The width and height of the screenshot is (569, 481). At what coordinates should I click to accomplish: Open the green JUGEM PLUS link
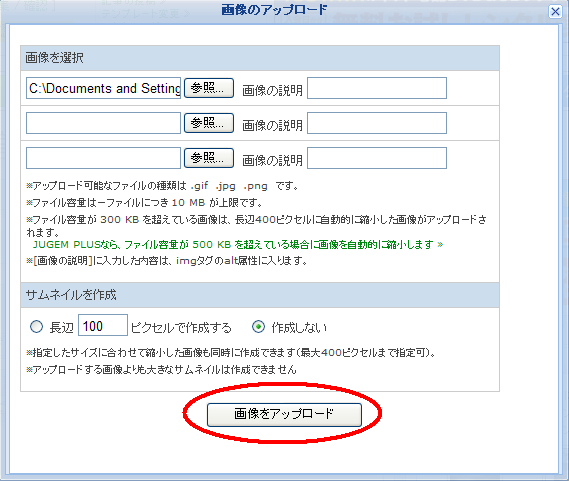(238, 244)
